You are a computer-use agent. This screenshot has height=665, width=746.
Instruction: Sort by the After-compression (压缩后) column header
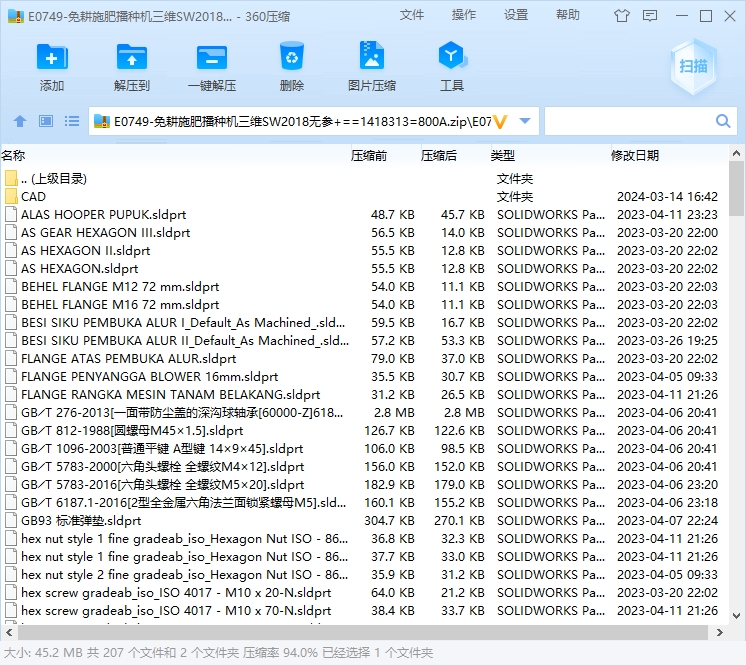439,155
